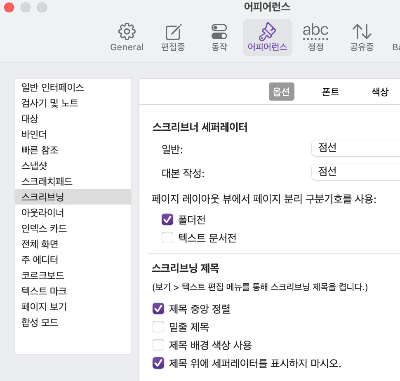Select 코르크보드 in the sidebar
This screenshot has width=400, height=381.
(73, 275)
